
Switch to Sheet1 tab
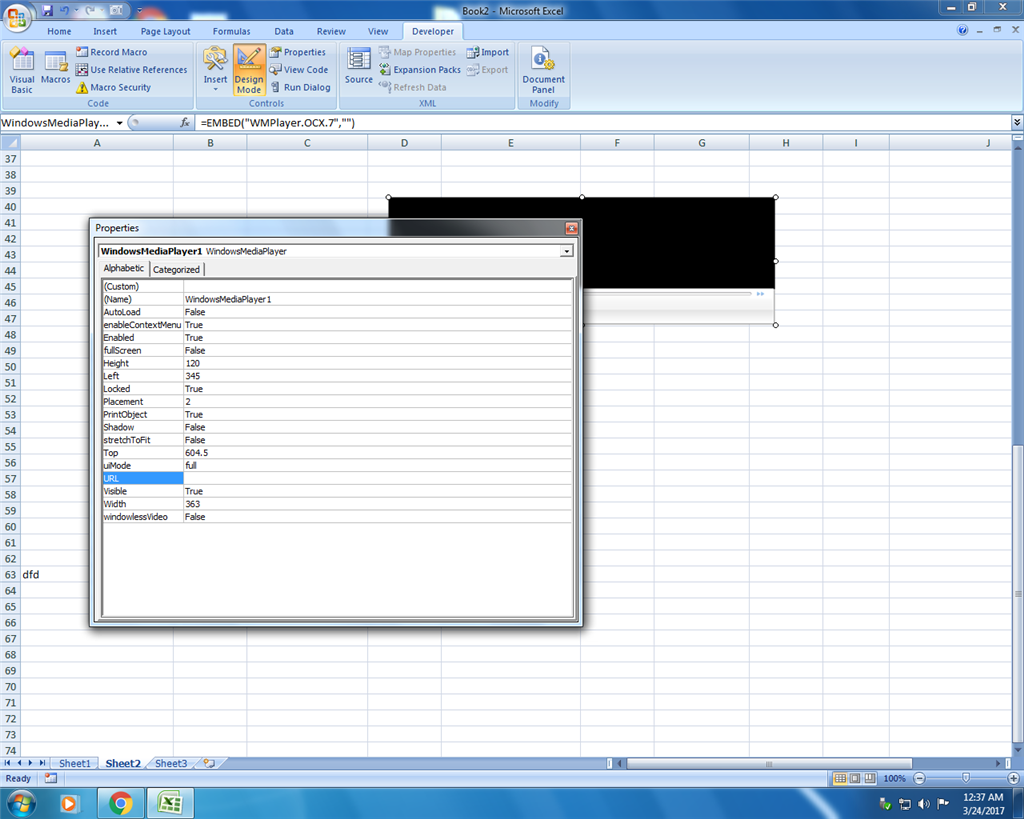[x=74, y=763]
